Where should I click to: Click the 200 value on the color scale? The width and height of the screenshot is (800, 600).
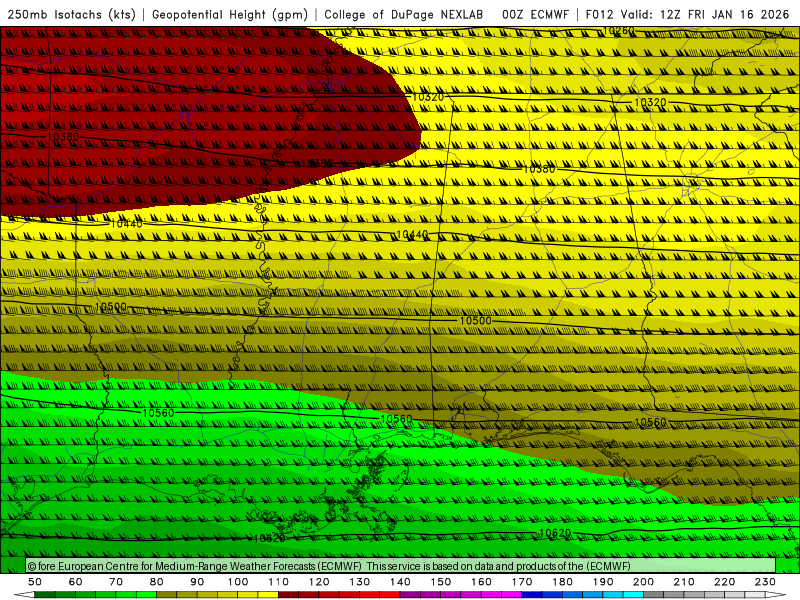(644, 582)
